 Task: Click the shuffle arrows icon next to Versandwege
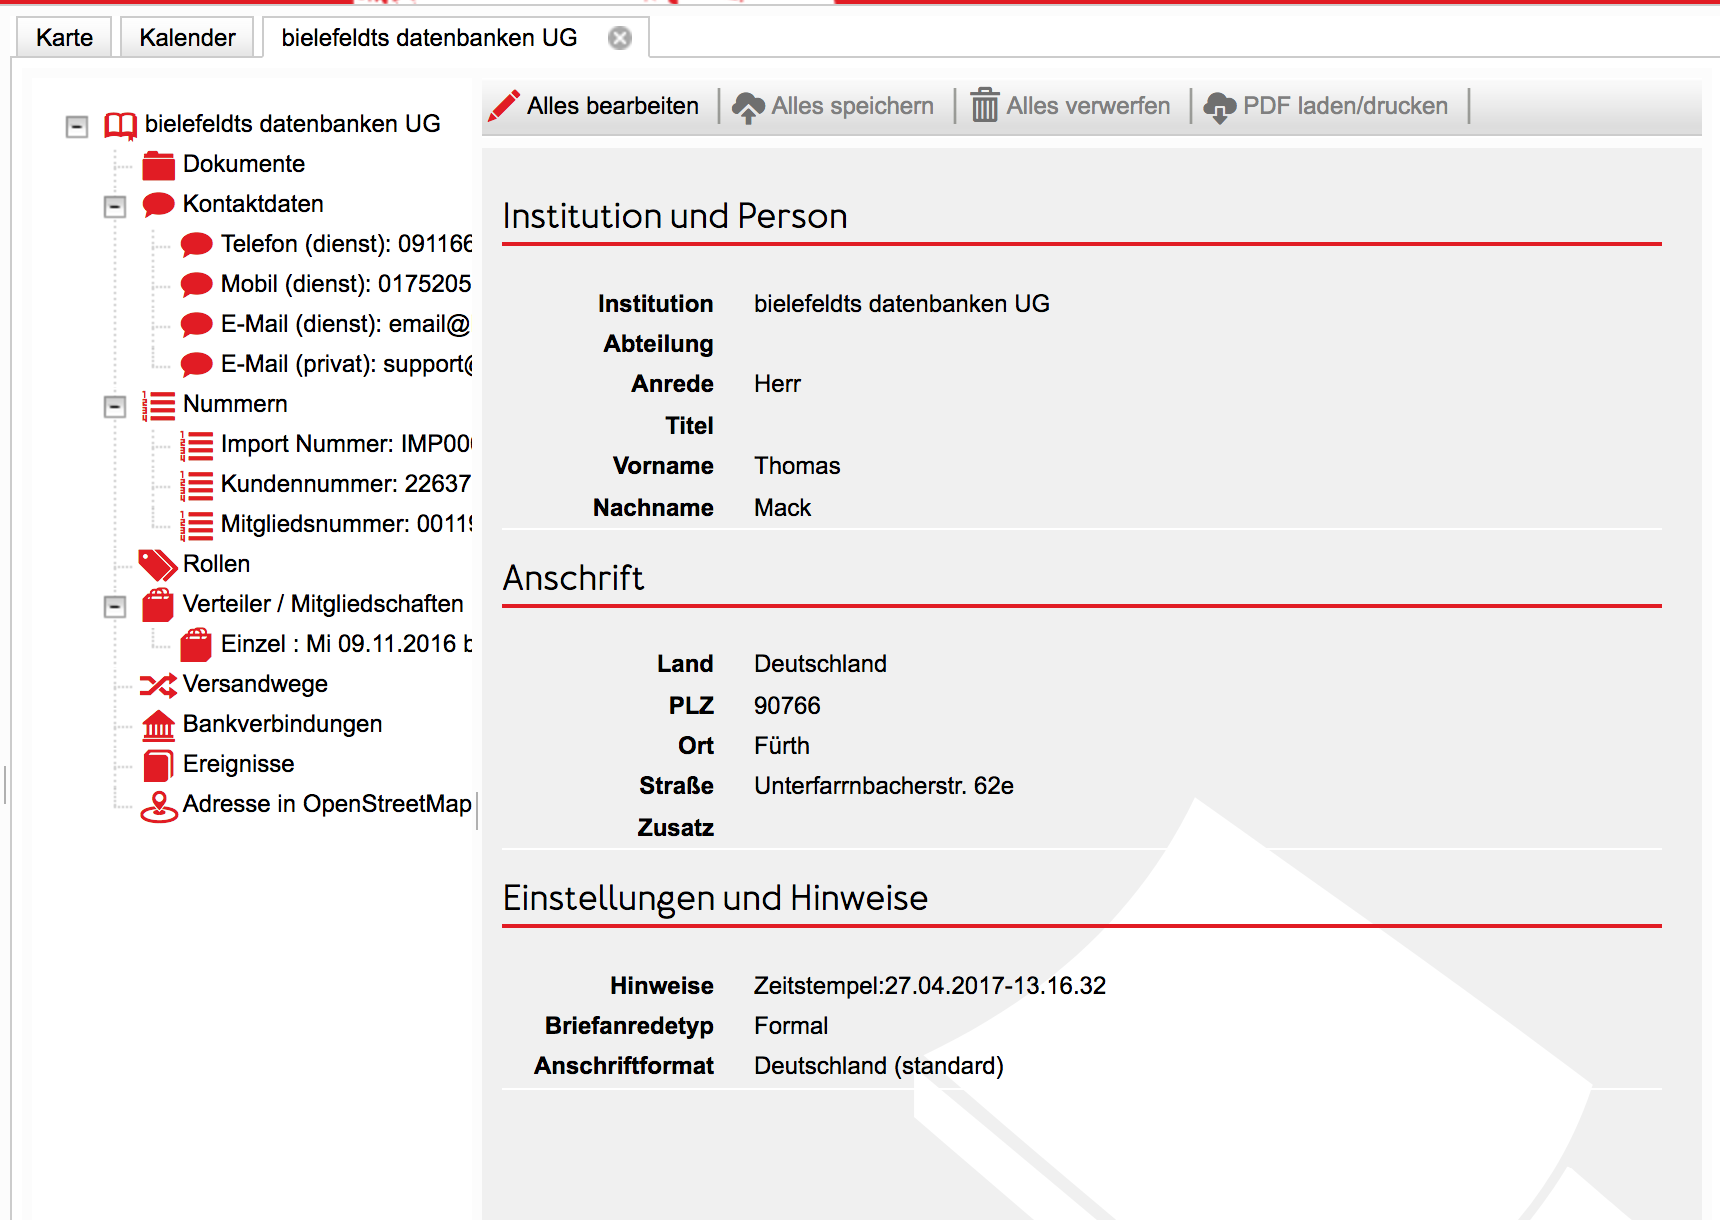158,685
